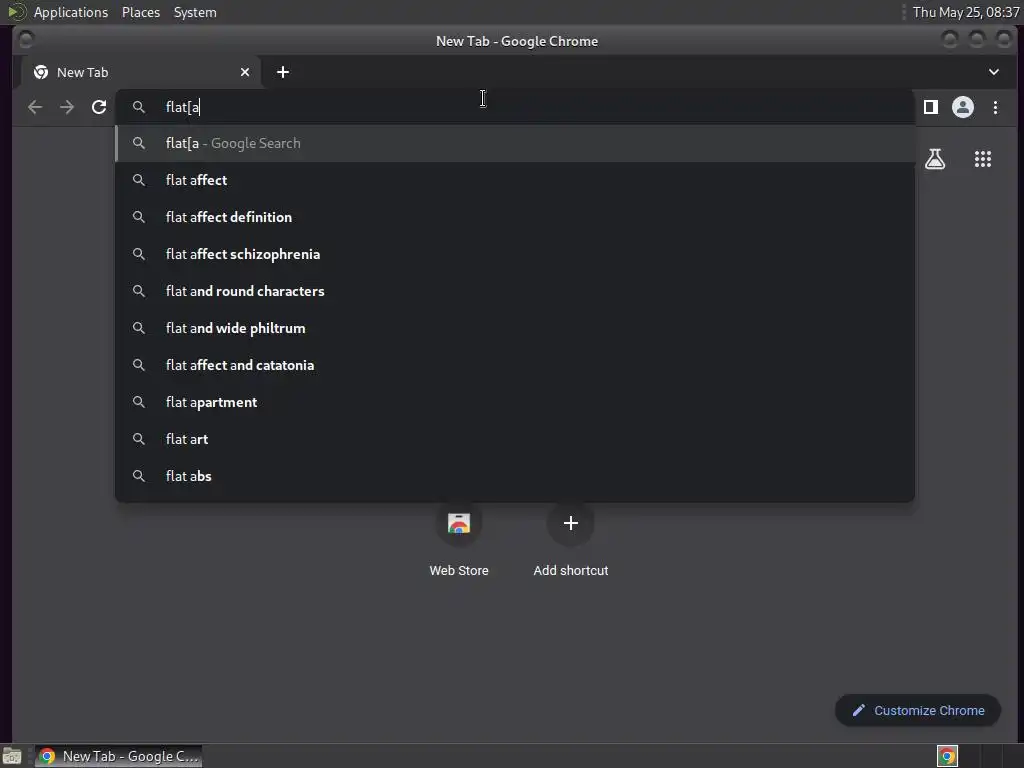The width and height of the screenshot is (1024, 768).
Task: Open the System menu
Action: (195, 12)
